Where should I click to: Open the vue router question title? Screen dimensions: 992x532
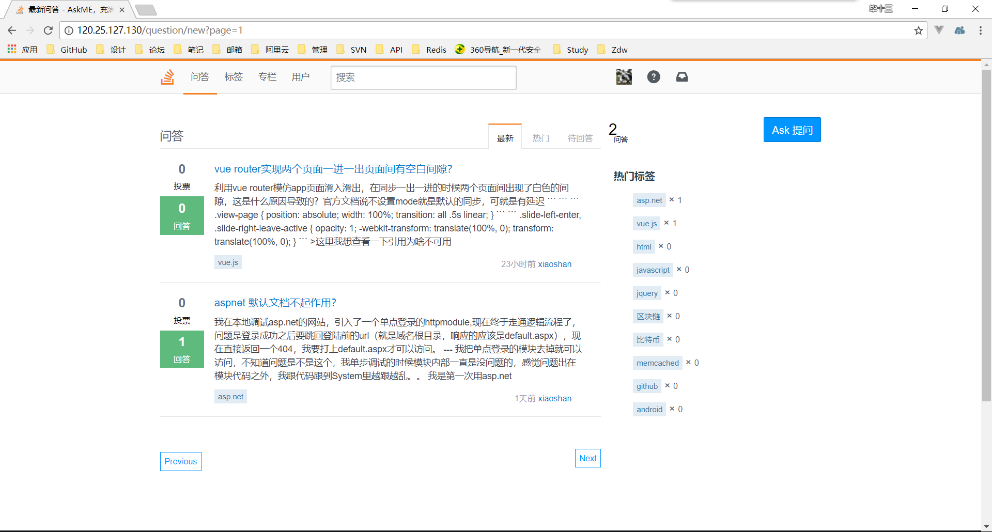tap(333, 169)
